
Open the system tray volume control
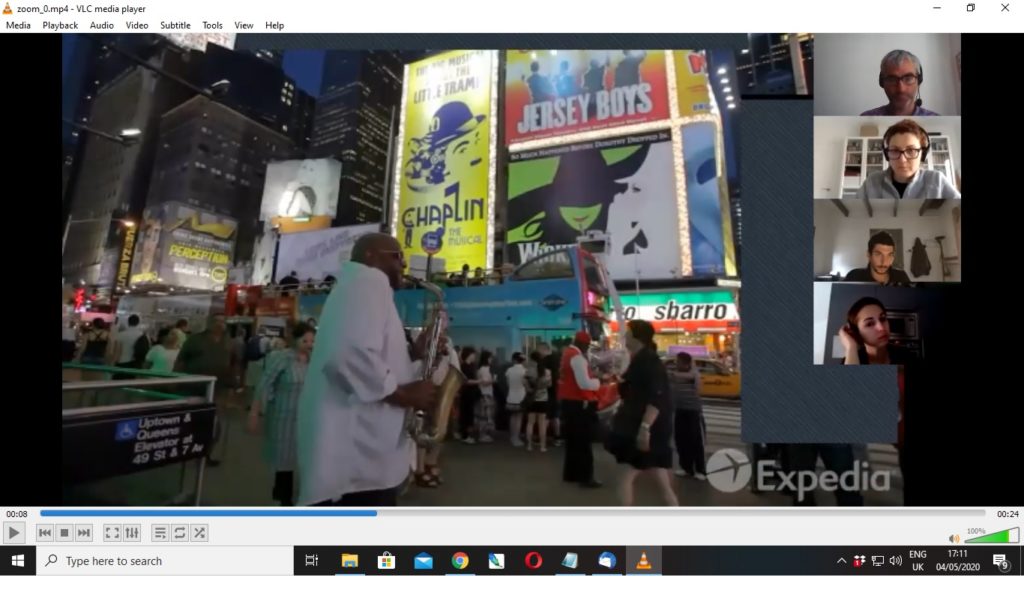(x=895, y=561)
